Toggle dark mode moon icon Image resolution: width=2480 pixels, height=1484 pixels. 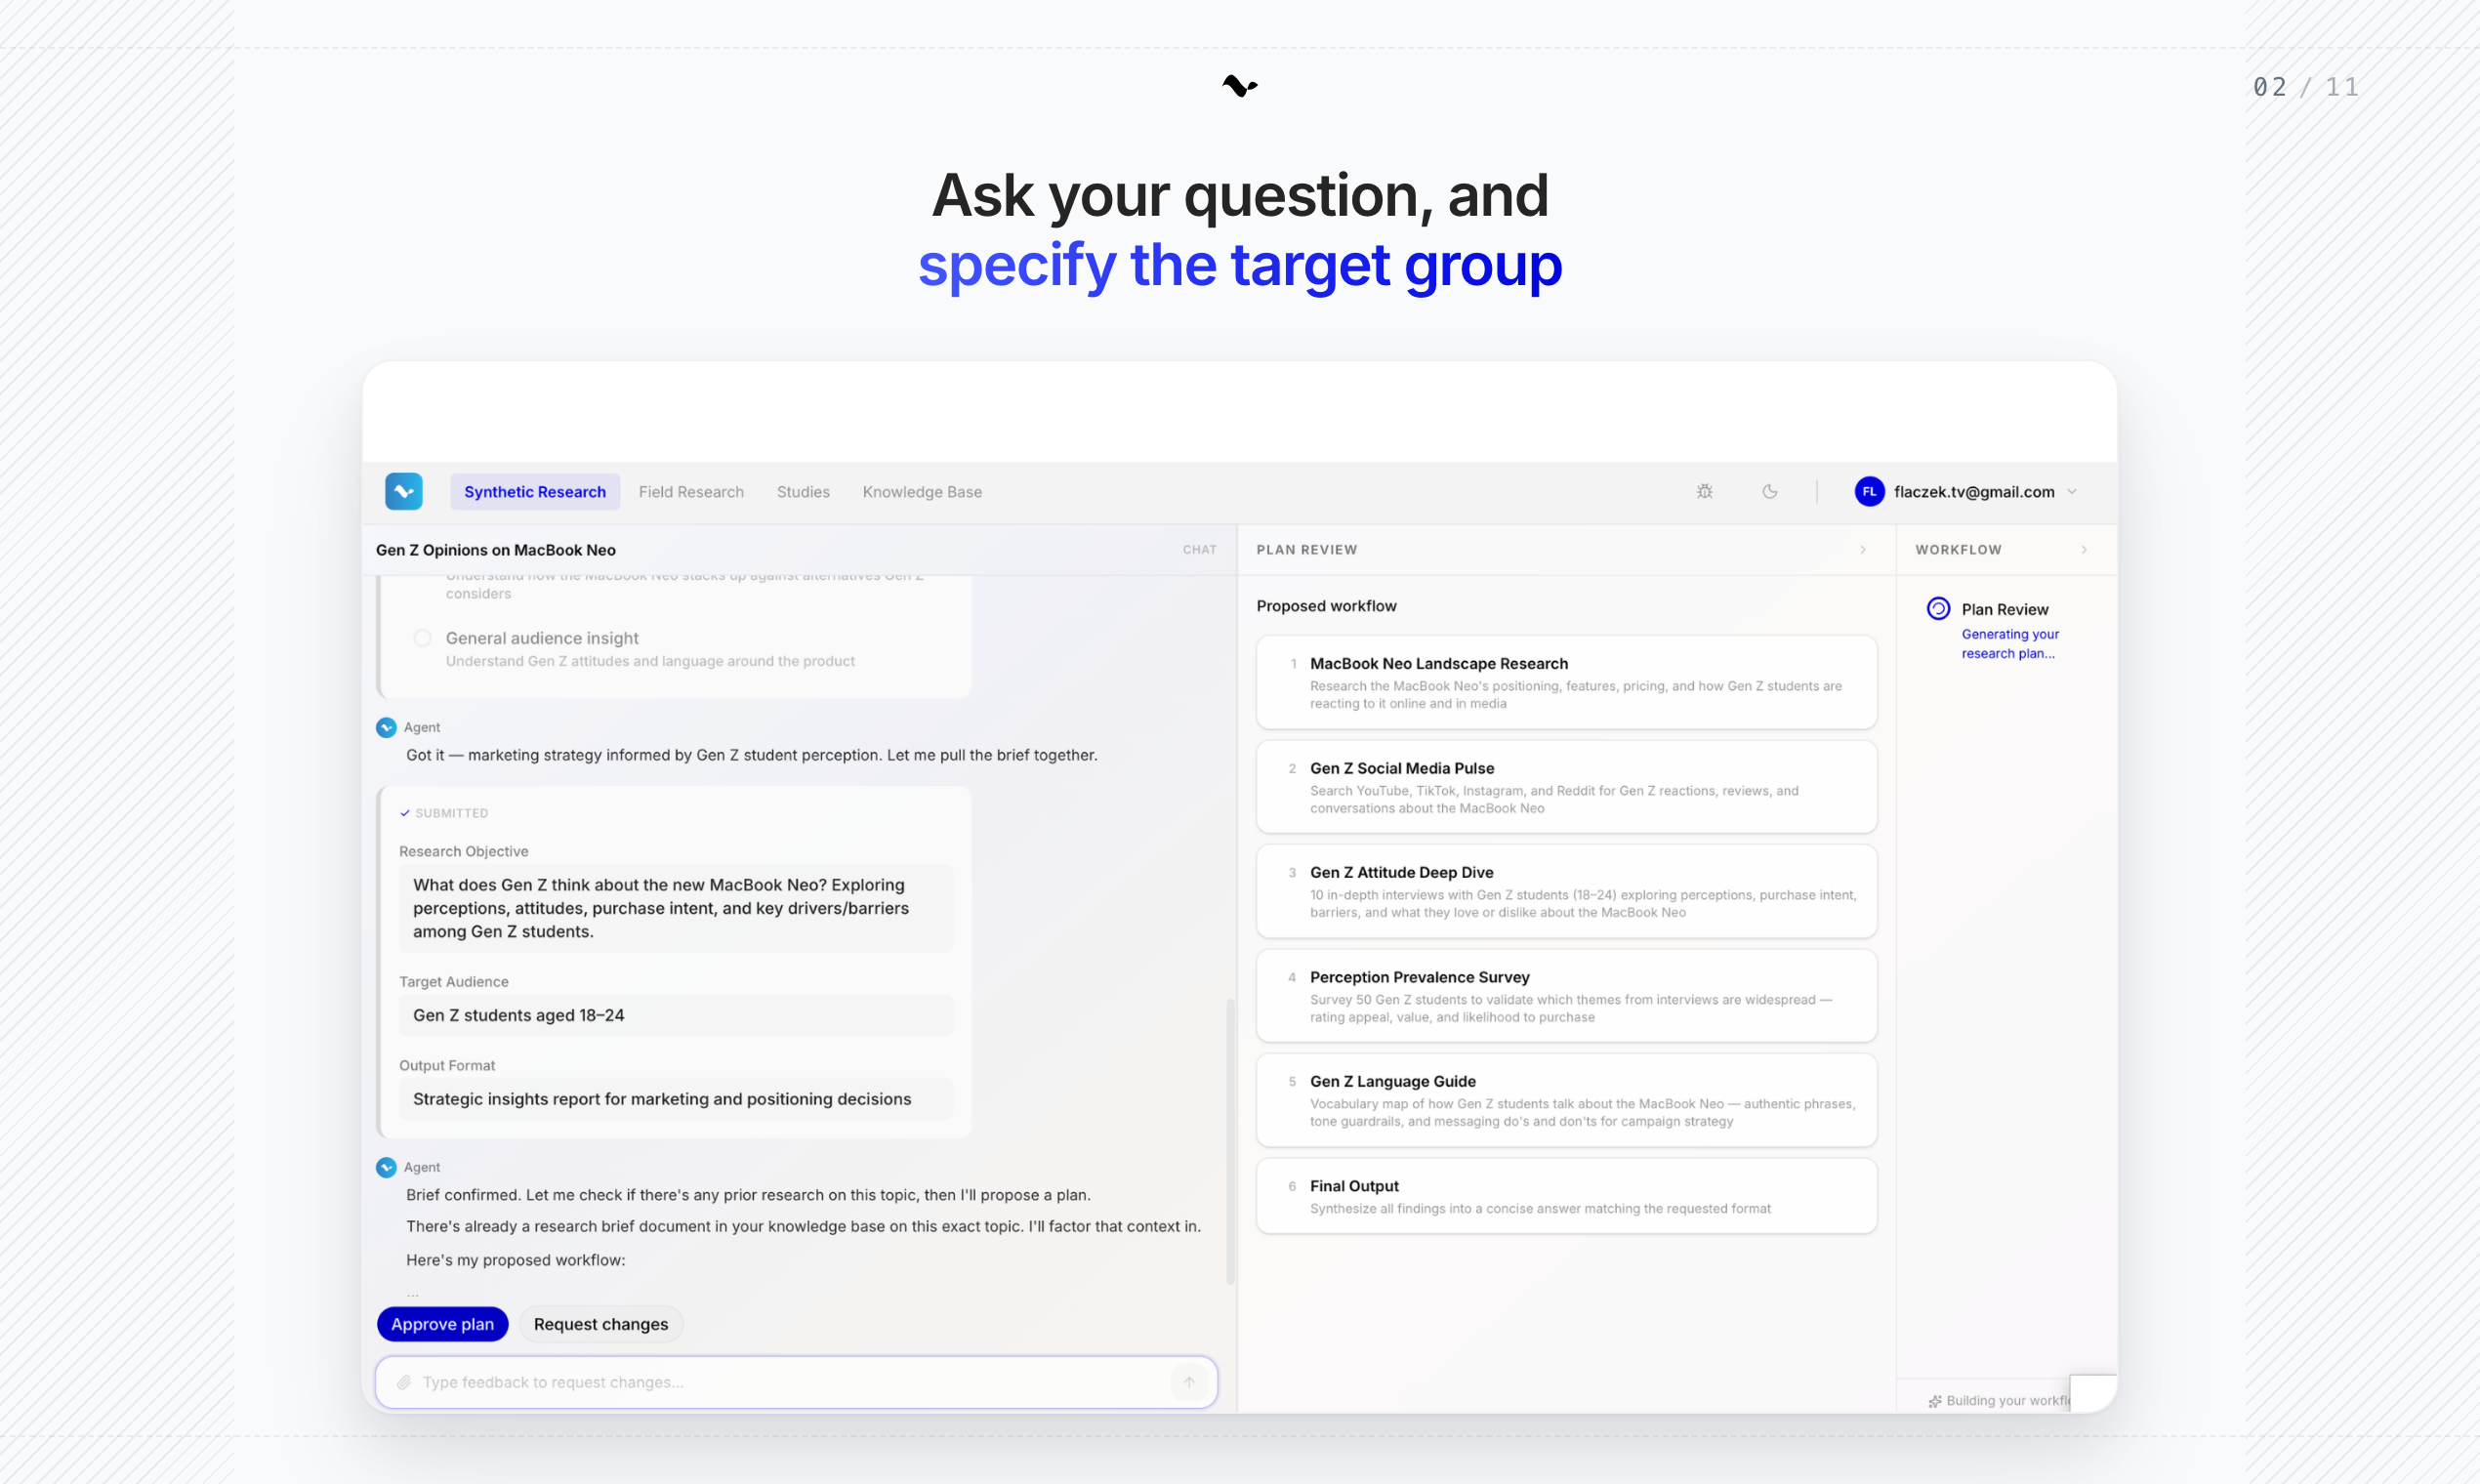coord(1769,491)
